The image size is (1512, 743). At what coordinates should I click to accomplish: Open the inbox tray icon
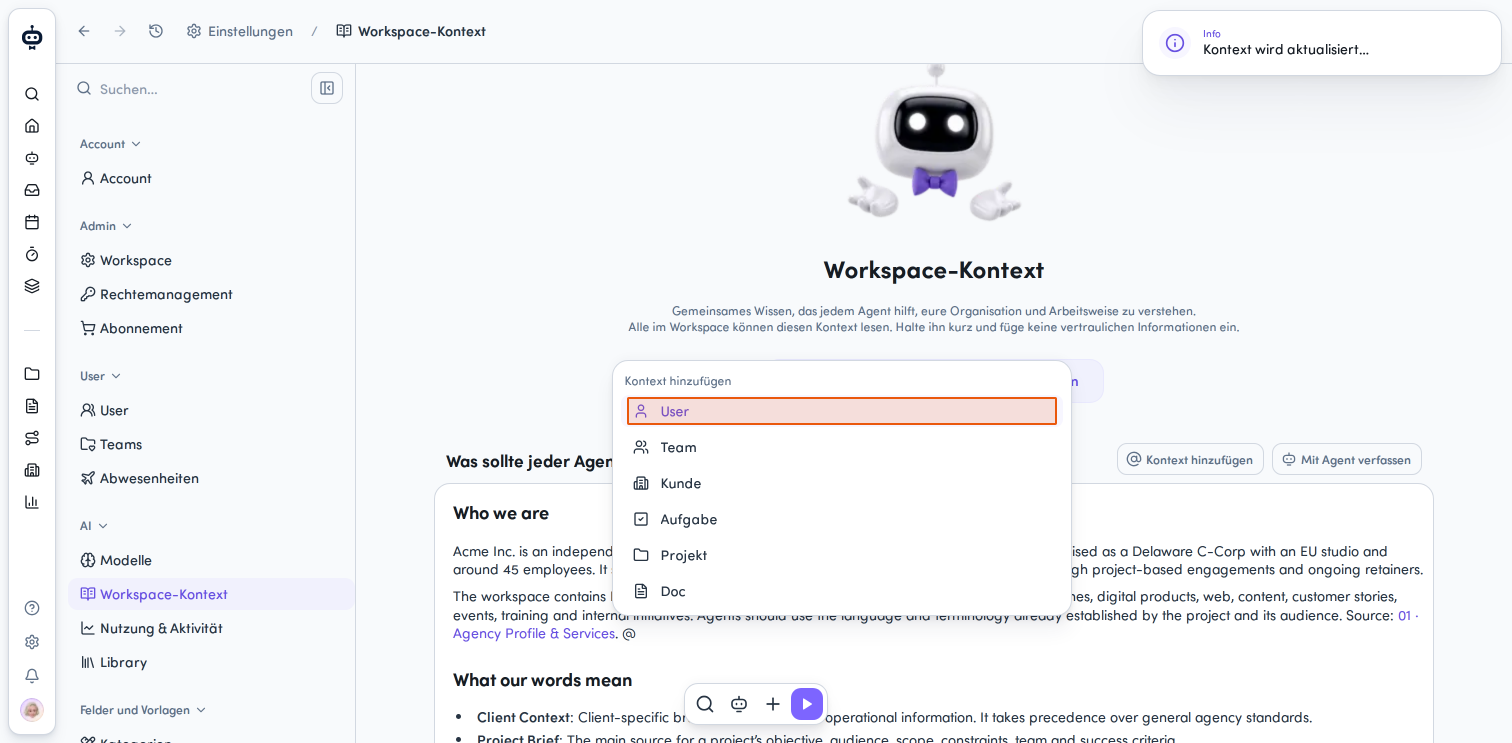tap(32, 190)
